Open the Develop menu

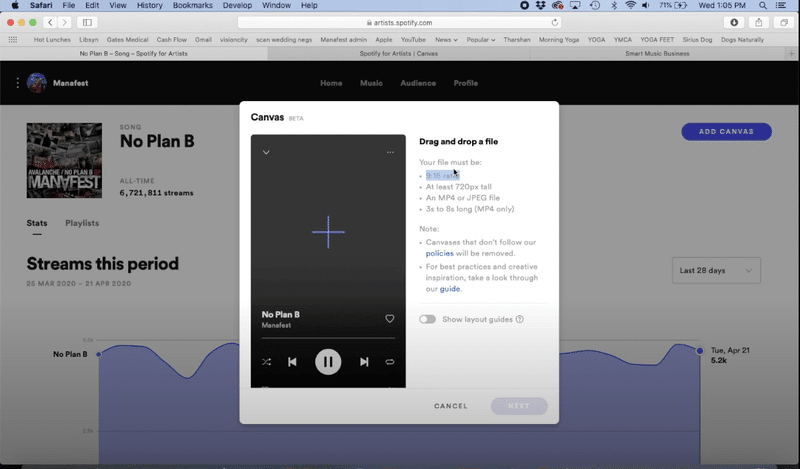point(237,6)
